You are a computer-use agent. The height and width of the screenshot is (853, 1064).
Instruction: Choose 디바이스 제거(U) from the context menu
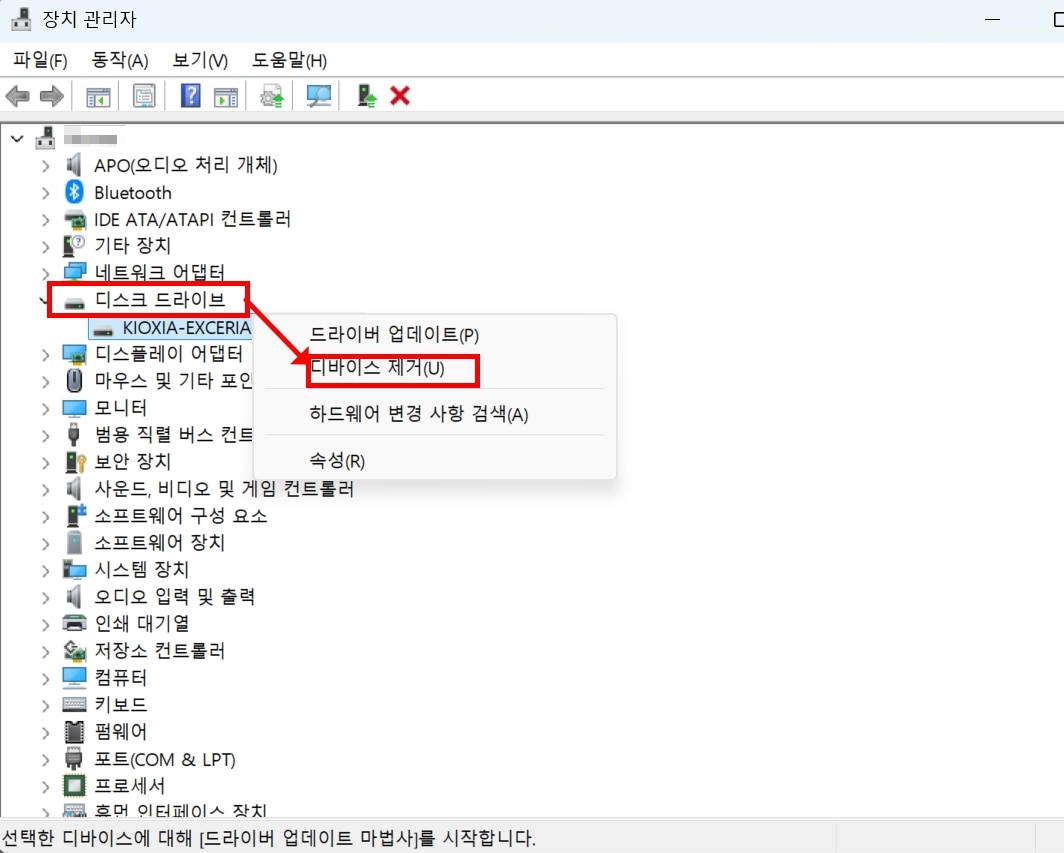(x=378, y=368)
